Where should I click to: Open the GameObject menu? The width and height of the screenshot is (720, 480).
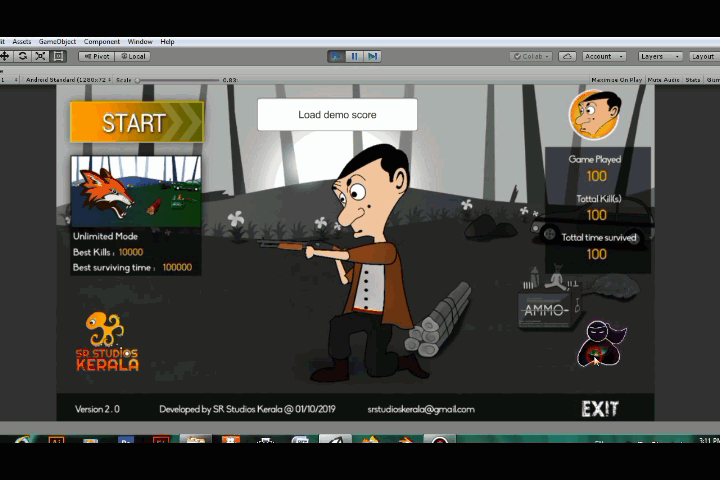(x=57, y=41)
